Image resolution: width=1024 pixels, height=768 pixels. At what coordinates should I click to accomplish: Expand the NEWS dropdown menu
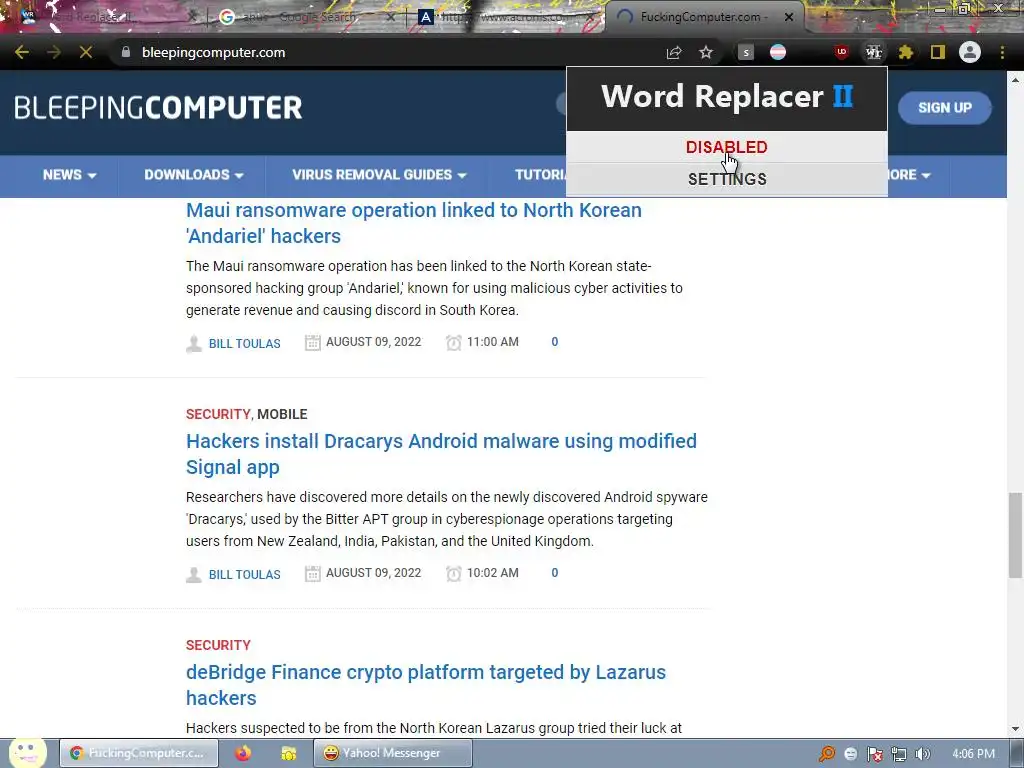tap(69, 175)
